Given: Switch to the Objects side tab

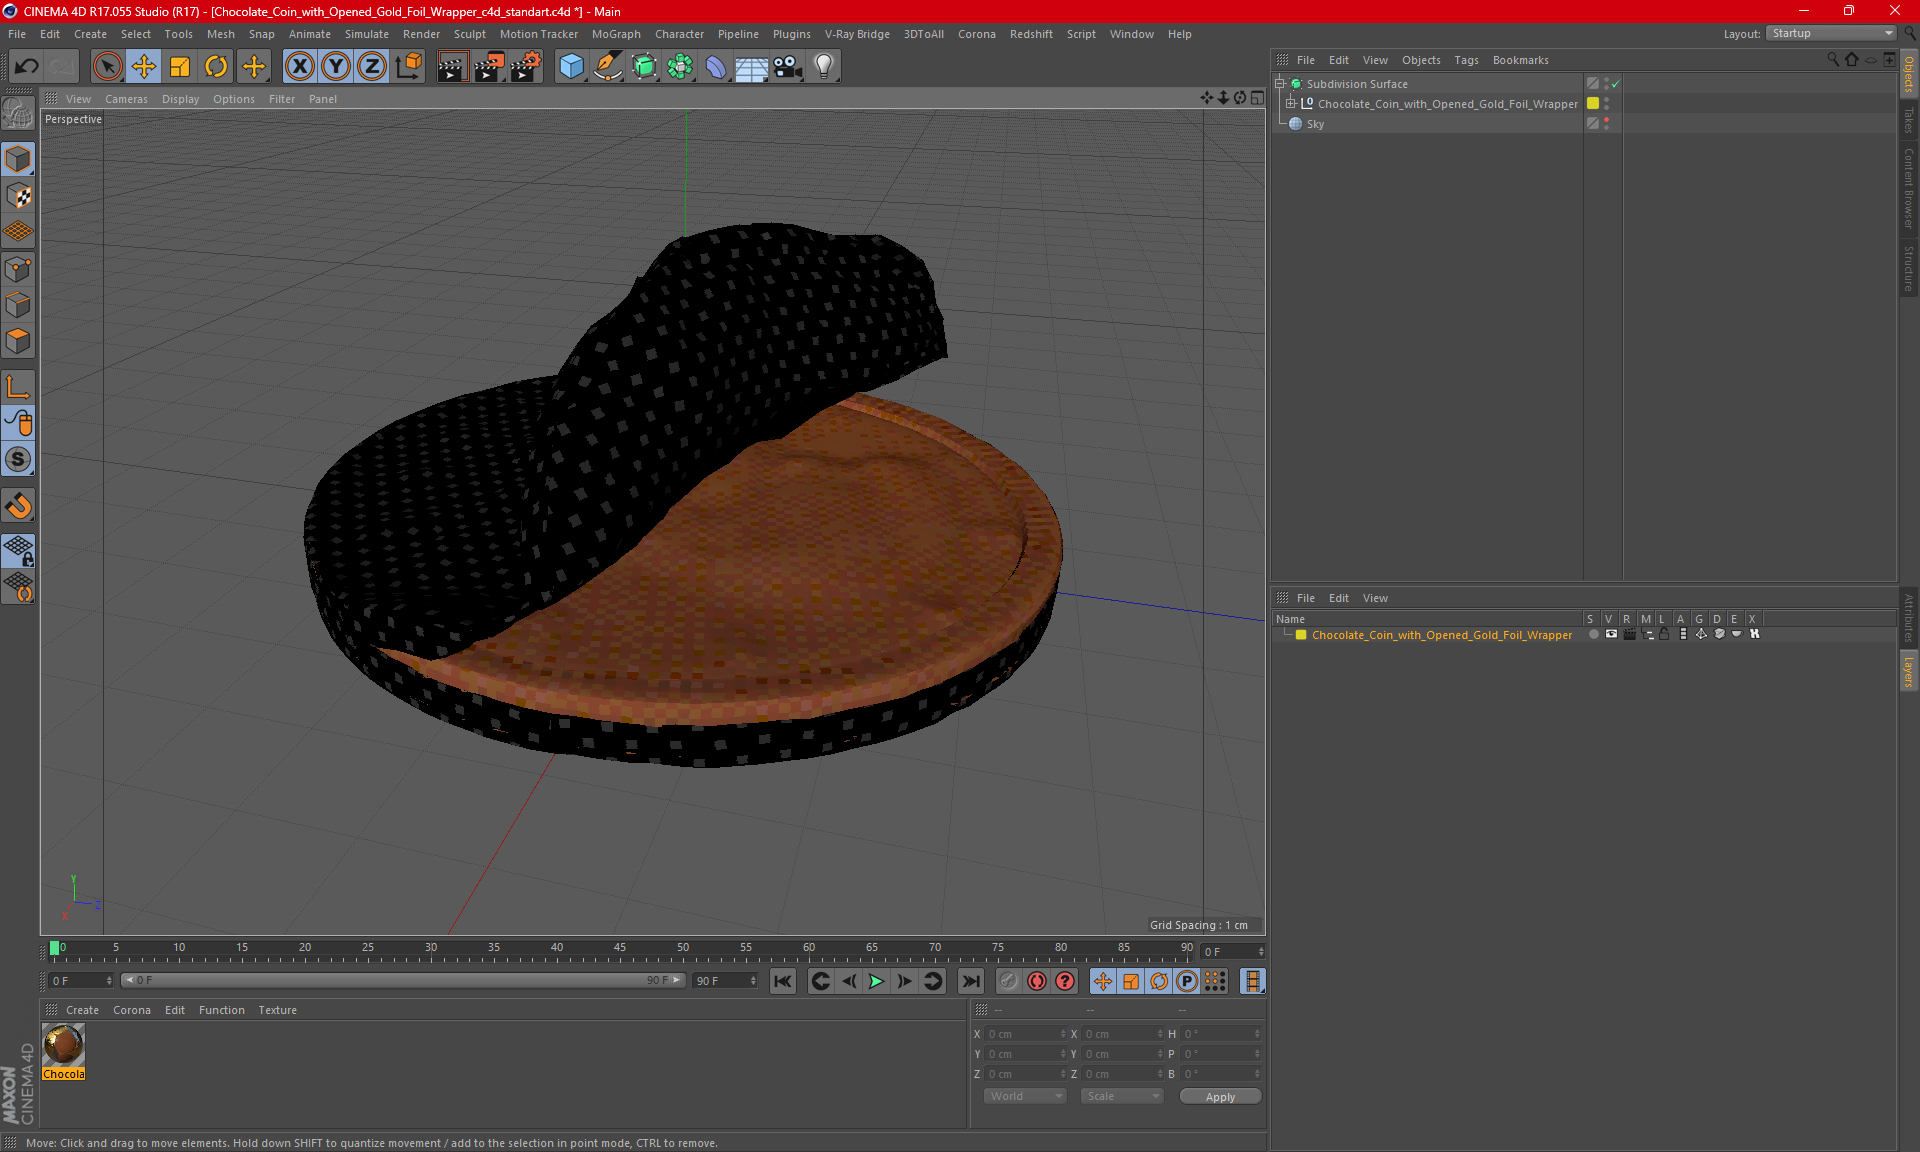Looking at the screenshot, I should (1909, 74).
